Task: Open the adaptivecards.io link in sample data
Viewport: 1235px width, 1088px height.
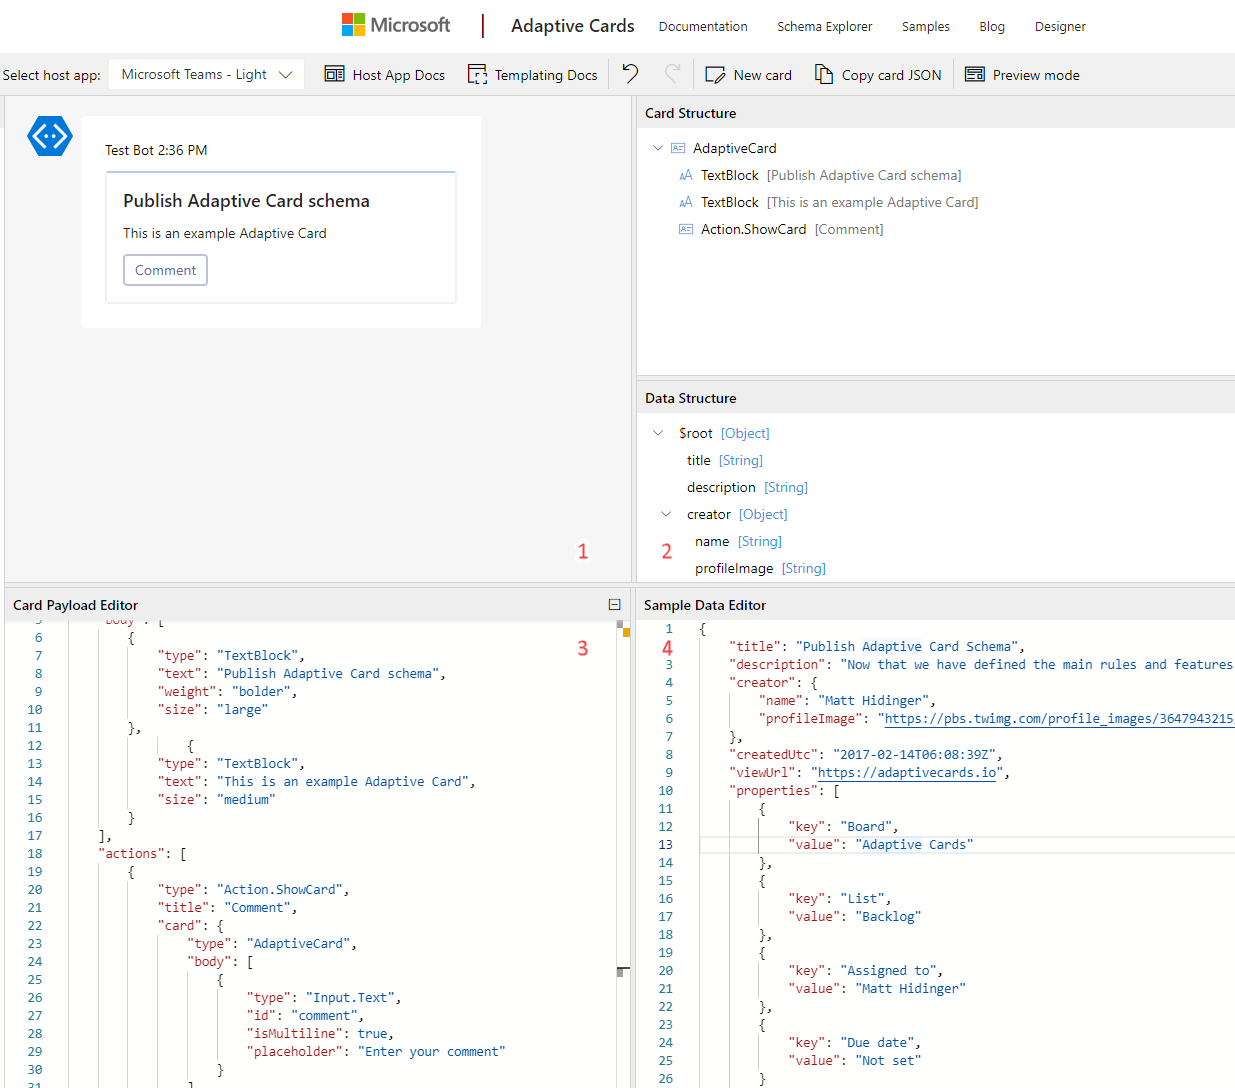Action: 907,773
